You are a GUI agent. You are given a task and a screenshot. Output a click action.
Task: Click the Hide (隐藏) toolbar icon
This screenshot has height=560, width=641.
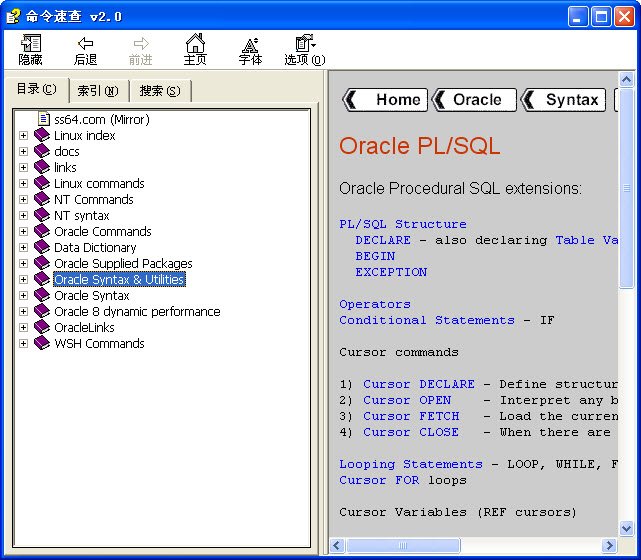(31, 44)
